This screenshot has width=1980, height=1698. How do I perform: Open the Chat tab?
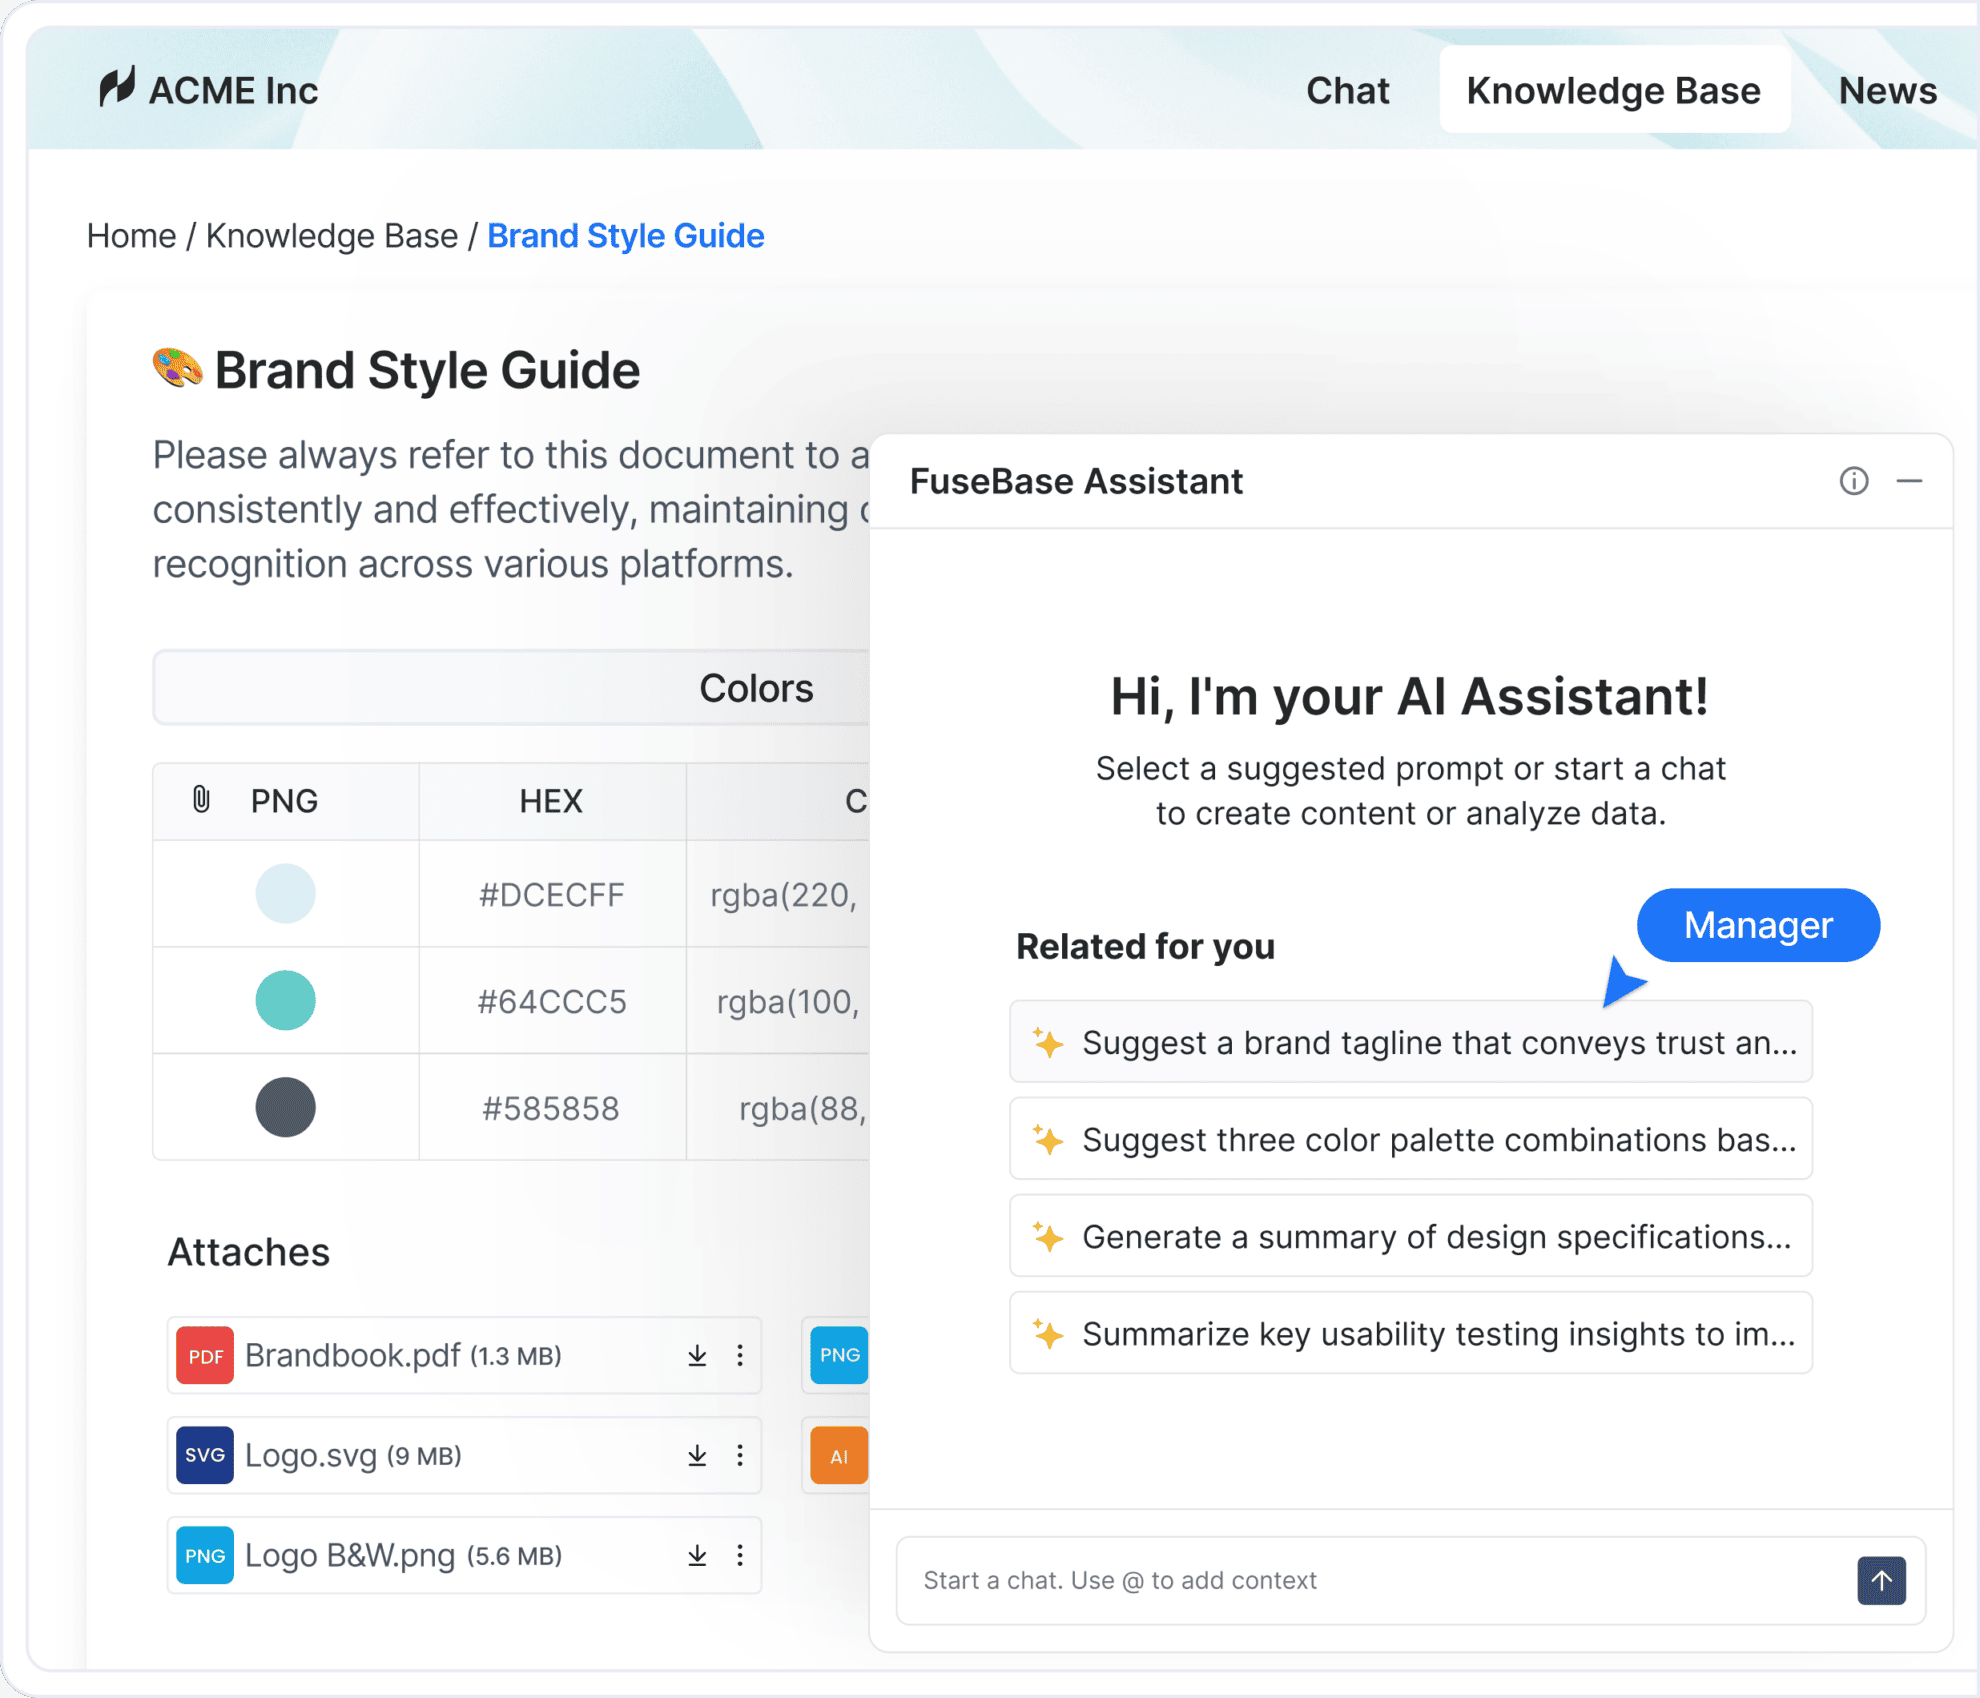1347,90
